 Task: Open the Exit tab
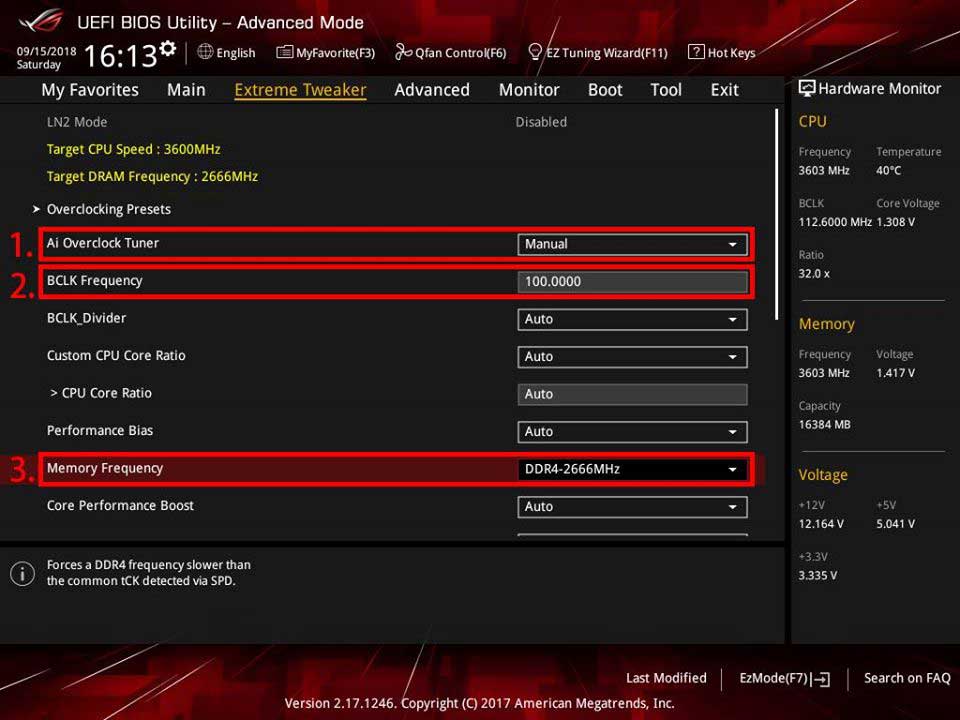(x=725, y=90)
